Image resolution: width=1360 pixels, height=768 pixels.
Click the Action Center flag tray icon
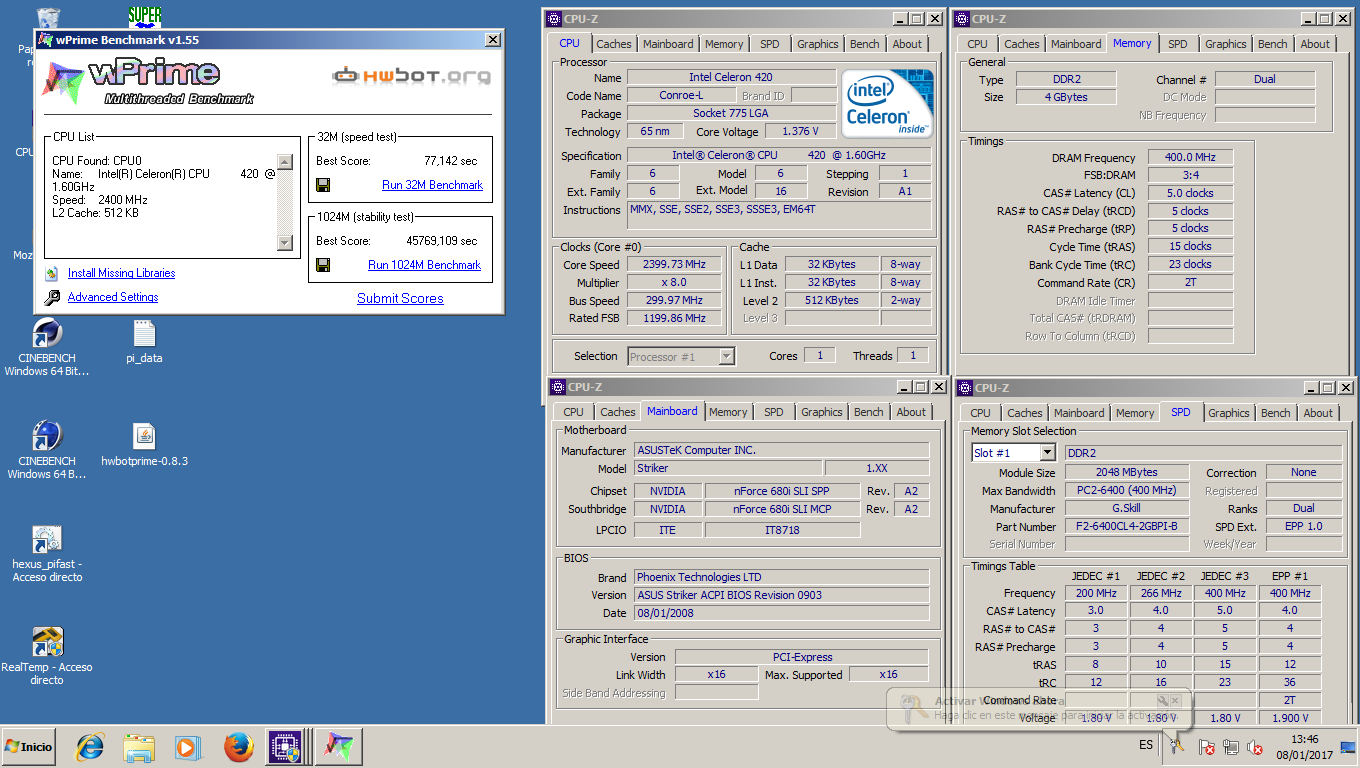click(1207, 747)
